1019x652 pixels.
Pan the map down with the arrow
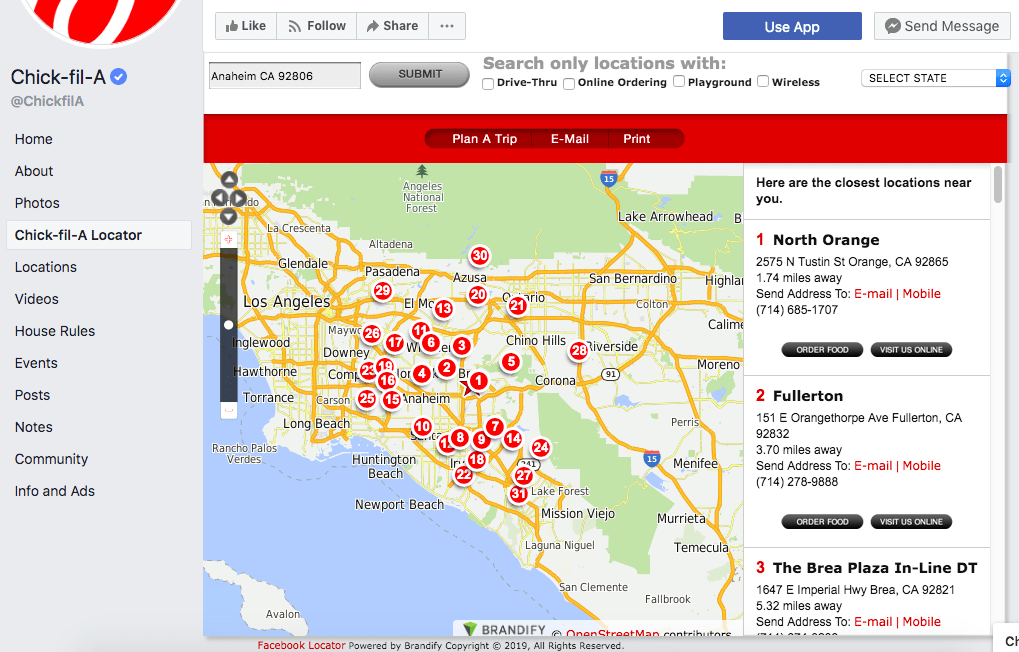[x=229, y=216]
